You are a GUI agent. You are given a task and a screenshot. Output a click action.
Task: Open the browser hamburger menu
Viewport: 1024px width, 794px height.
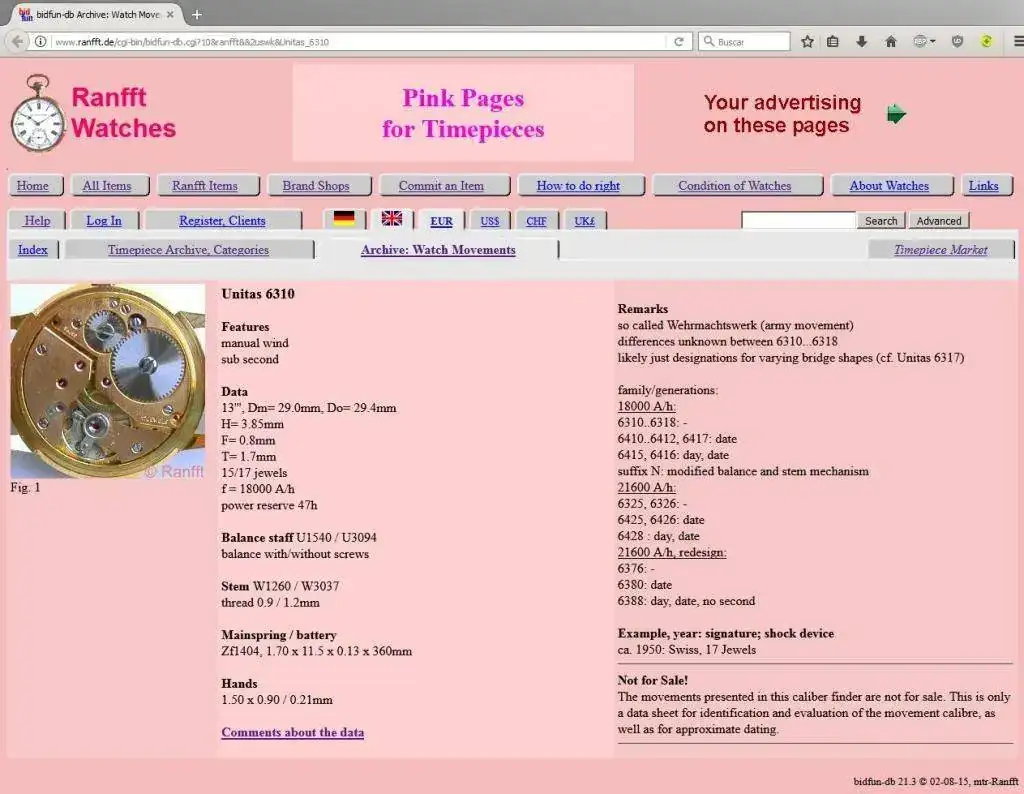click(x=1018, y=42)
